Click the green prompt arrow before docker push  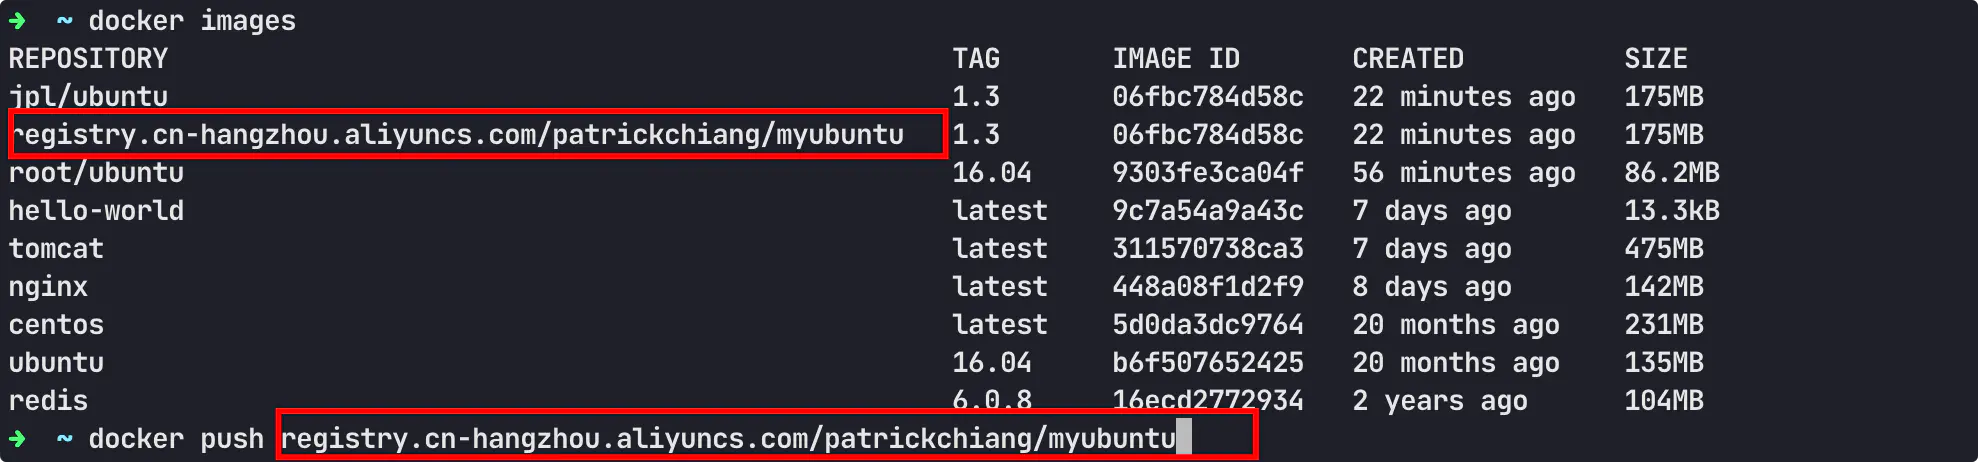pyautogui.click(x=17, y=438)
